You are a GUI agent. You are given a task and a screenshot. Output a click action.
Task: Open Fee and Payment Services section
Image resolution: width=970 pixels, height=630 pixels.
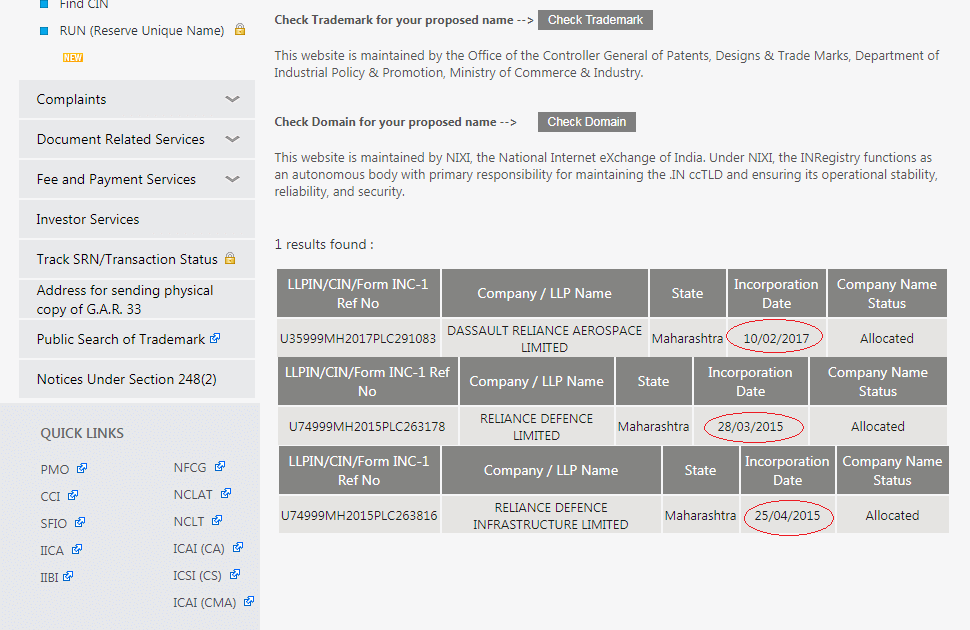[137, 179]
